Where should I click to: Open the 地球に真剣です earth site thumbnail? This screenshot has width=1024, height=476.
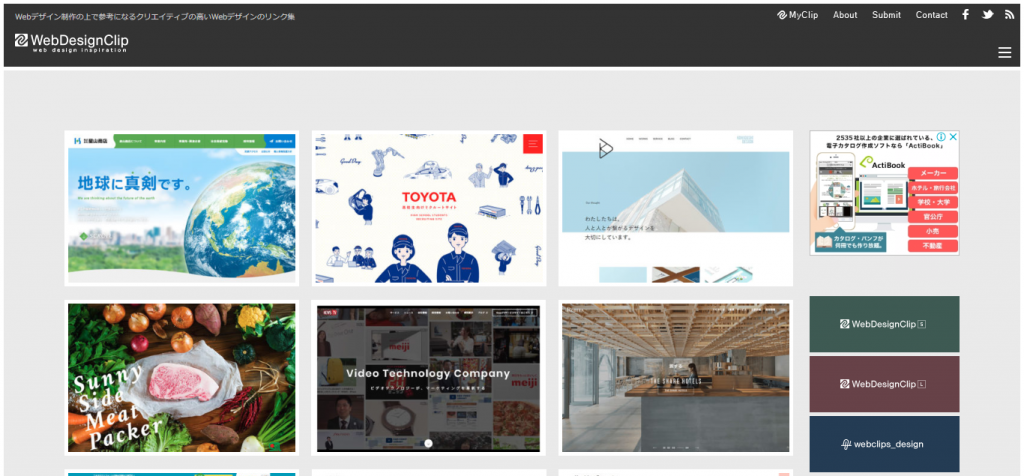click(x=182, y=208)
